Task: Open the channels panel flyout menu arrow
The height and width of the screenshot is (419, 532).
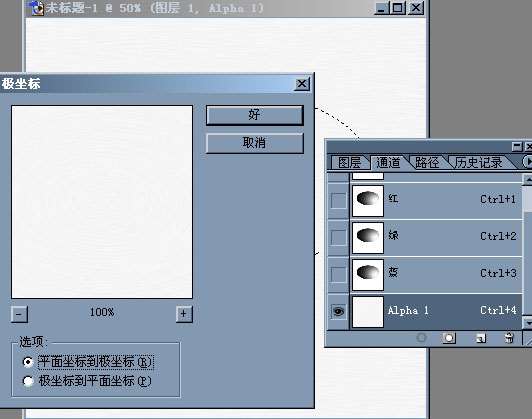Action: (x=527, y=161)
